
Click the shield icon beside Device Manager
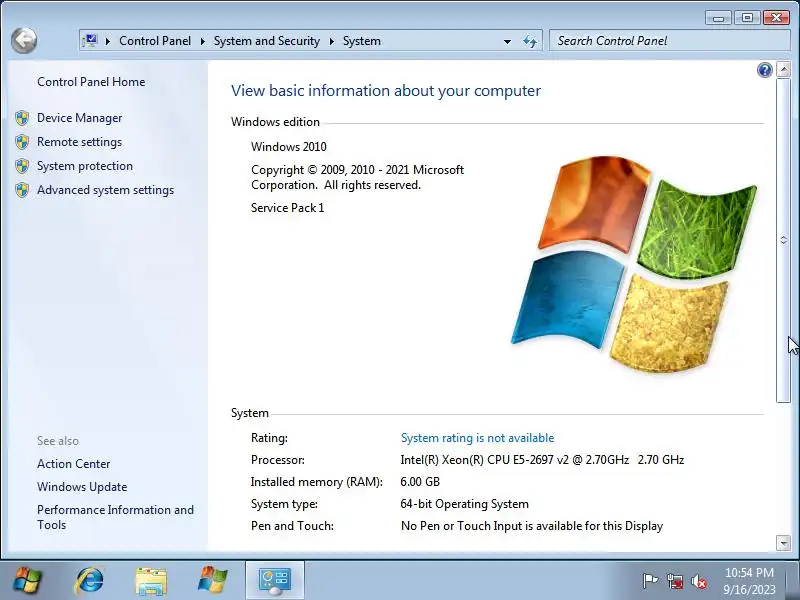point(22,118)
